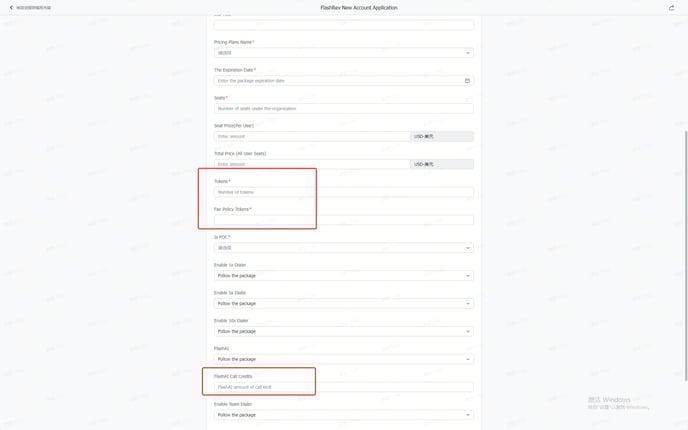Click the Total Price amount field

click(x=312, y=164)
